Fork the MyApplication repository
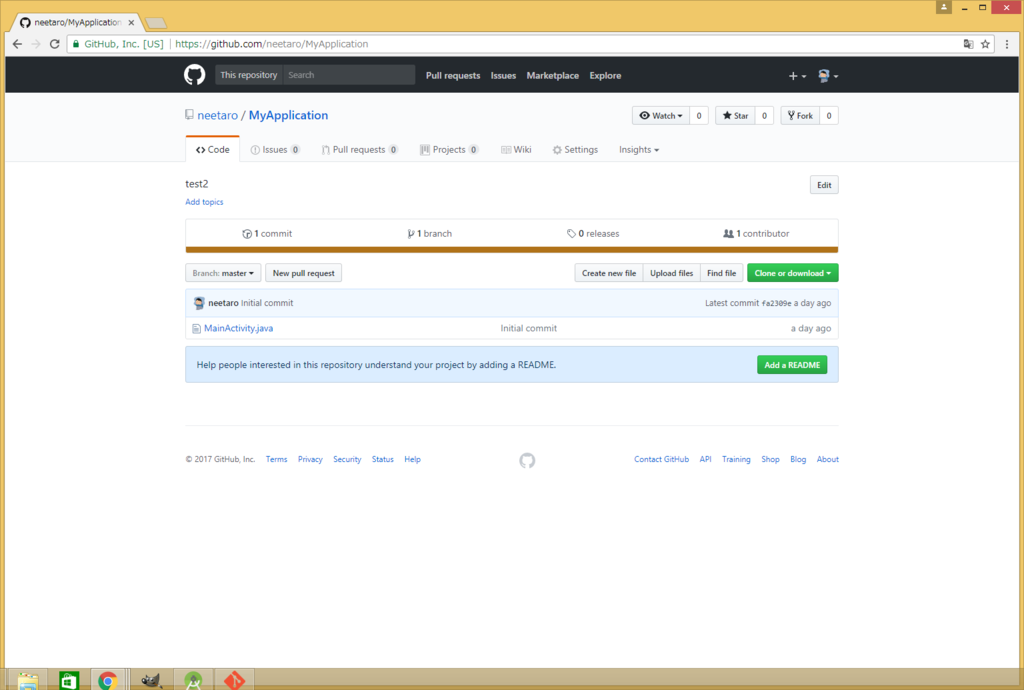The image size is (1024, 690). 800,116
